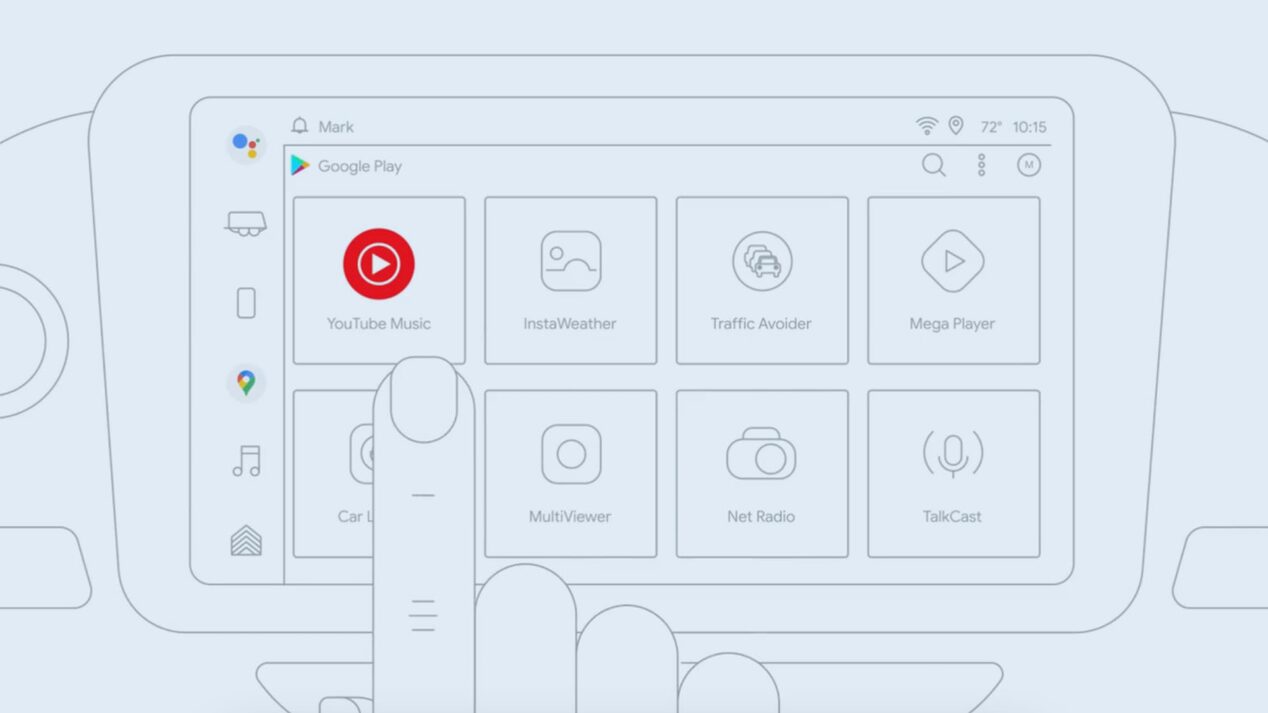The image size is (1268, 713).
Task: Open the notification bell for Mark
Action: (x=298, y=126)
